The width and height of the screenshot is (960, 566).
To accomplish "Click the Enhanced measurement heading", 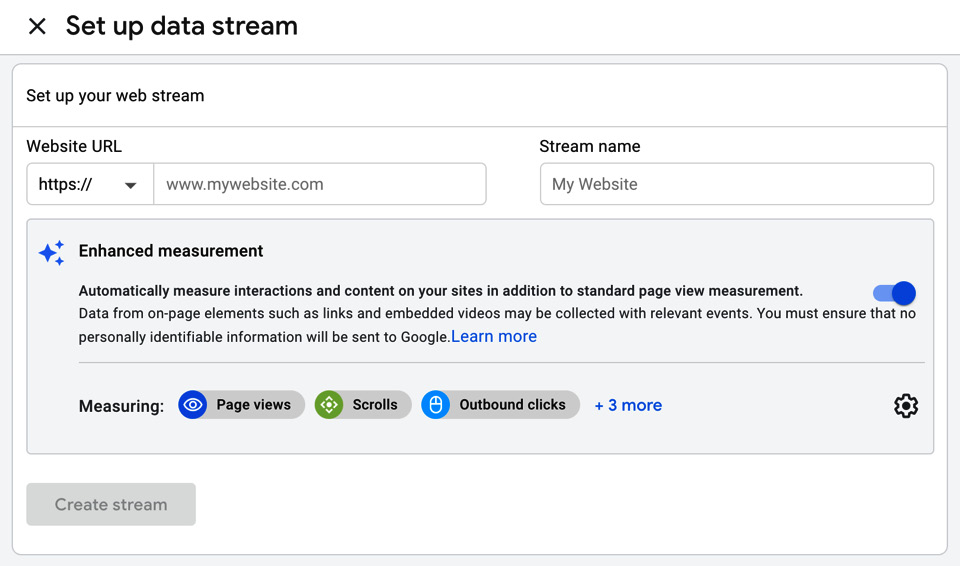I will tap(171, 251).
